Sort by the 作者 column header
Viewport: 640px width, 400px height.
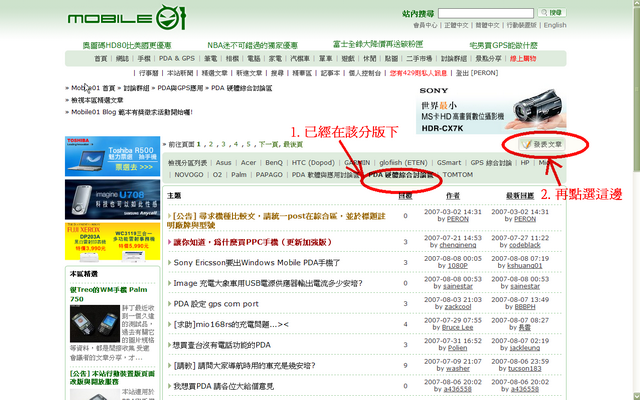click(453, 196)
